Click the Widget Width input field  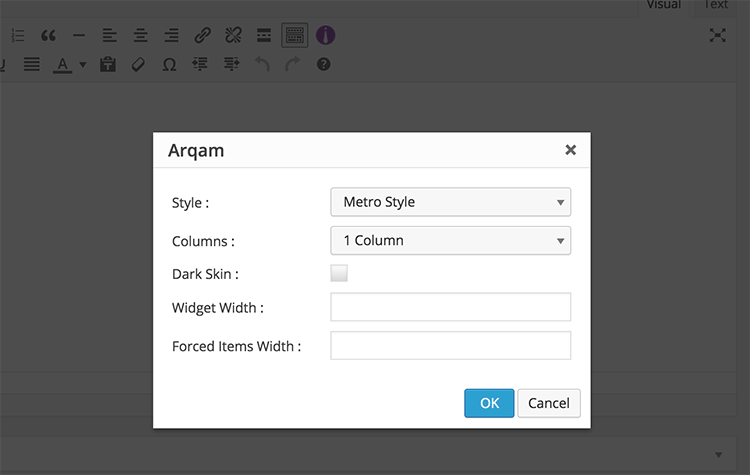coord(451,307)
